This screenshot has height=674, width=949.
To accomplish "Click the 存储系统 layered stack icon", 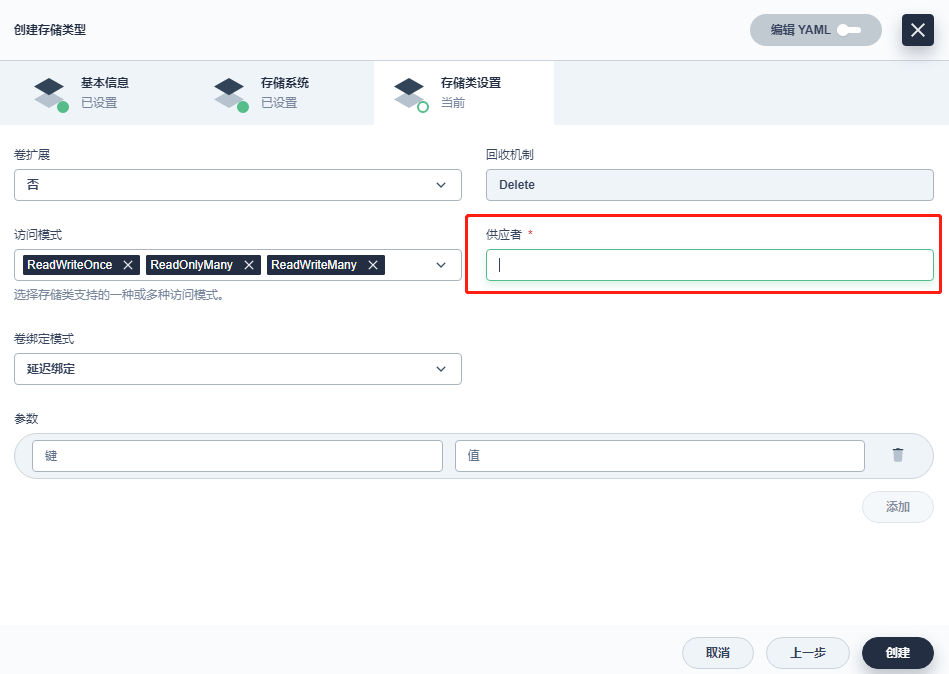I will 230,94.
